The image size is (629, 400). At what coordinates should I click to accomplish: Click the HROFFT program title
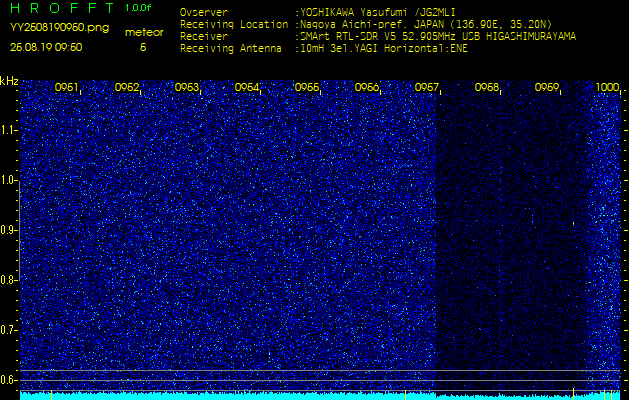[x=62, y=8]
